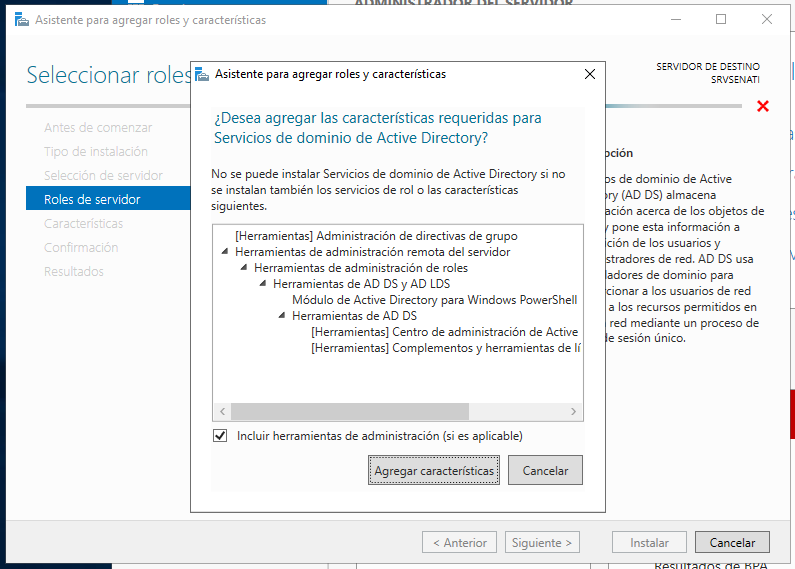795x569 pixels.
Task: Select Complementos y herramientas de lí item
Action: point(446,348)
